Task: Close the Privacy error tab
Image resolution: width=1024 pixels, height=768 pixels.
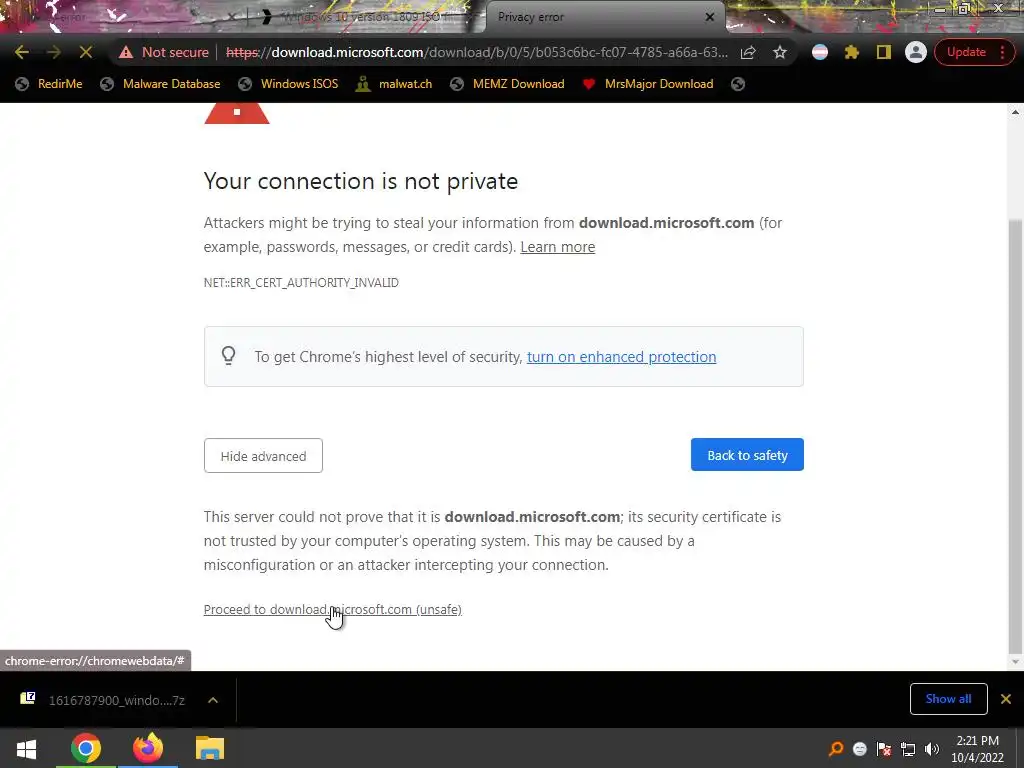Action: [x=710, y=17]
